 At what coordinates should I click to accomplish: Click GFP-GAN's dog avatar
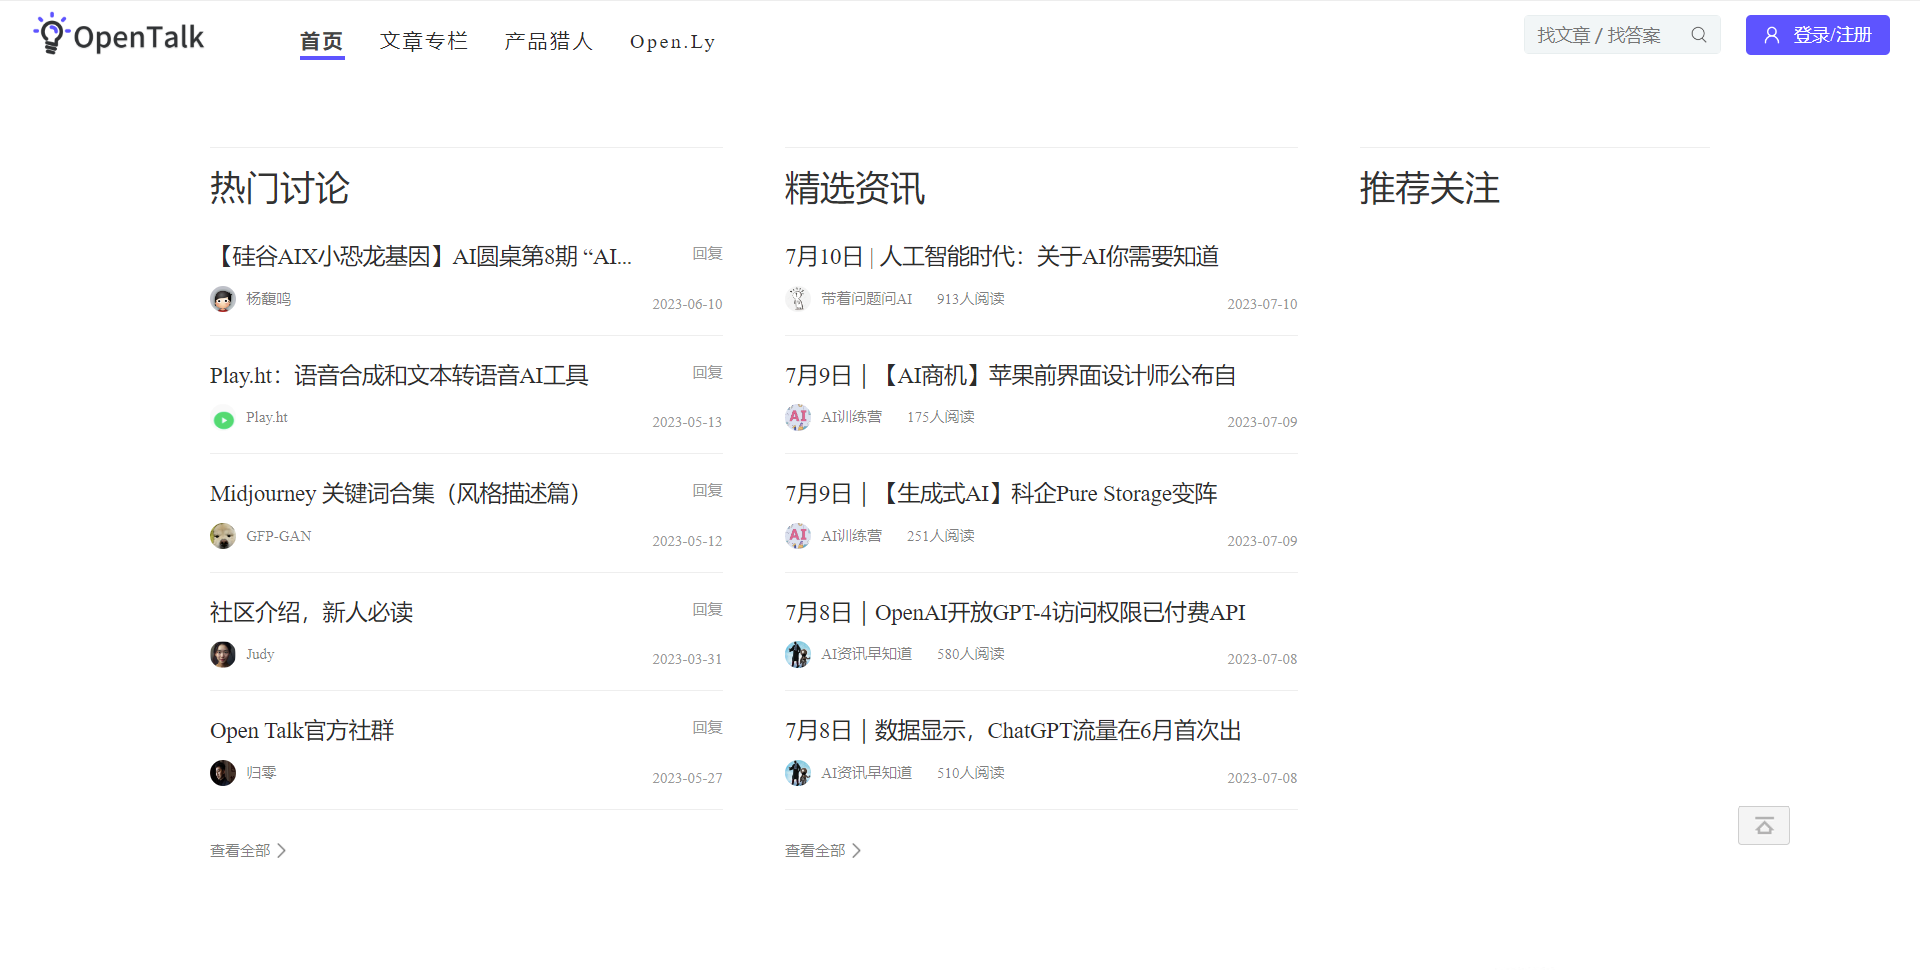(223, 536)
